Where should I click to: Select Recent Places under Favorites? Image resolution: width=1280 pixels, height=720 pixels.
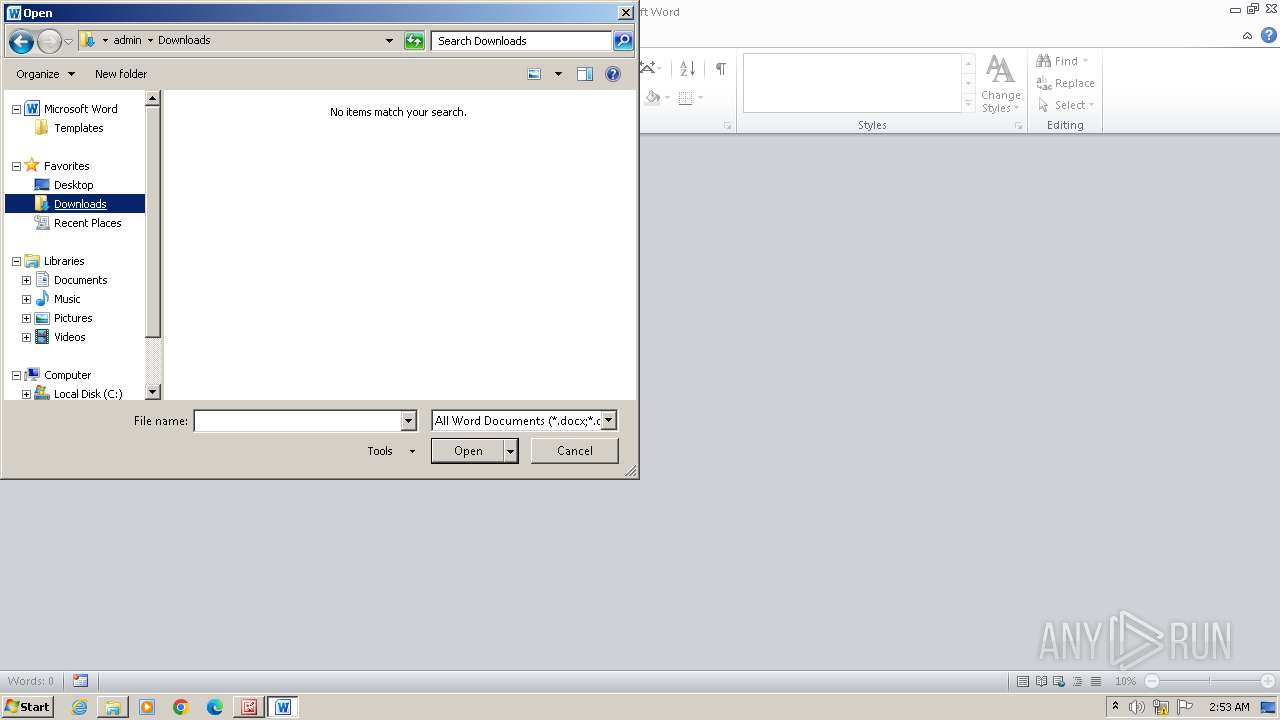(88, 223)
